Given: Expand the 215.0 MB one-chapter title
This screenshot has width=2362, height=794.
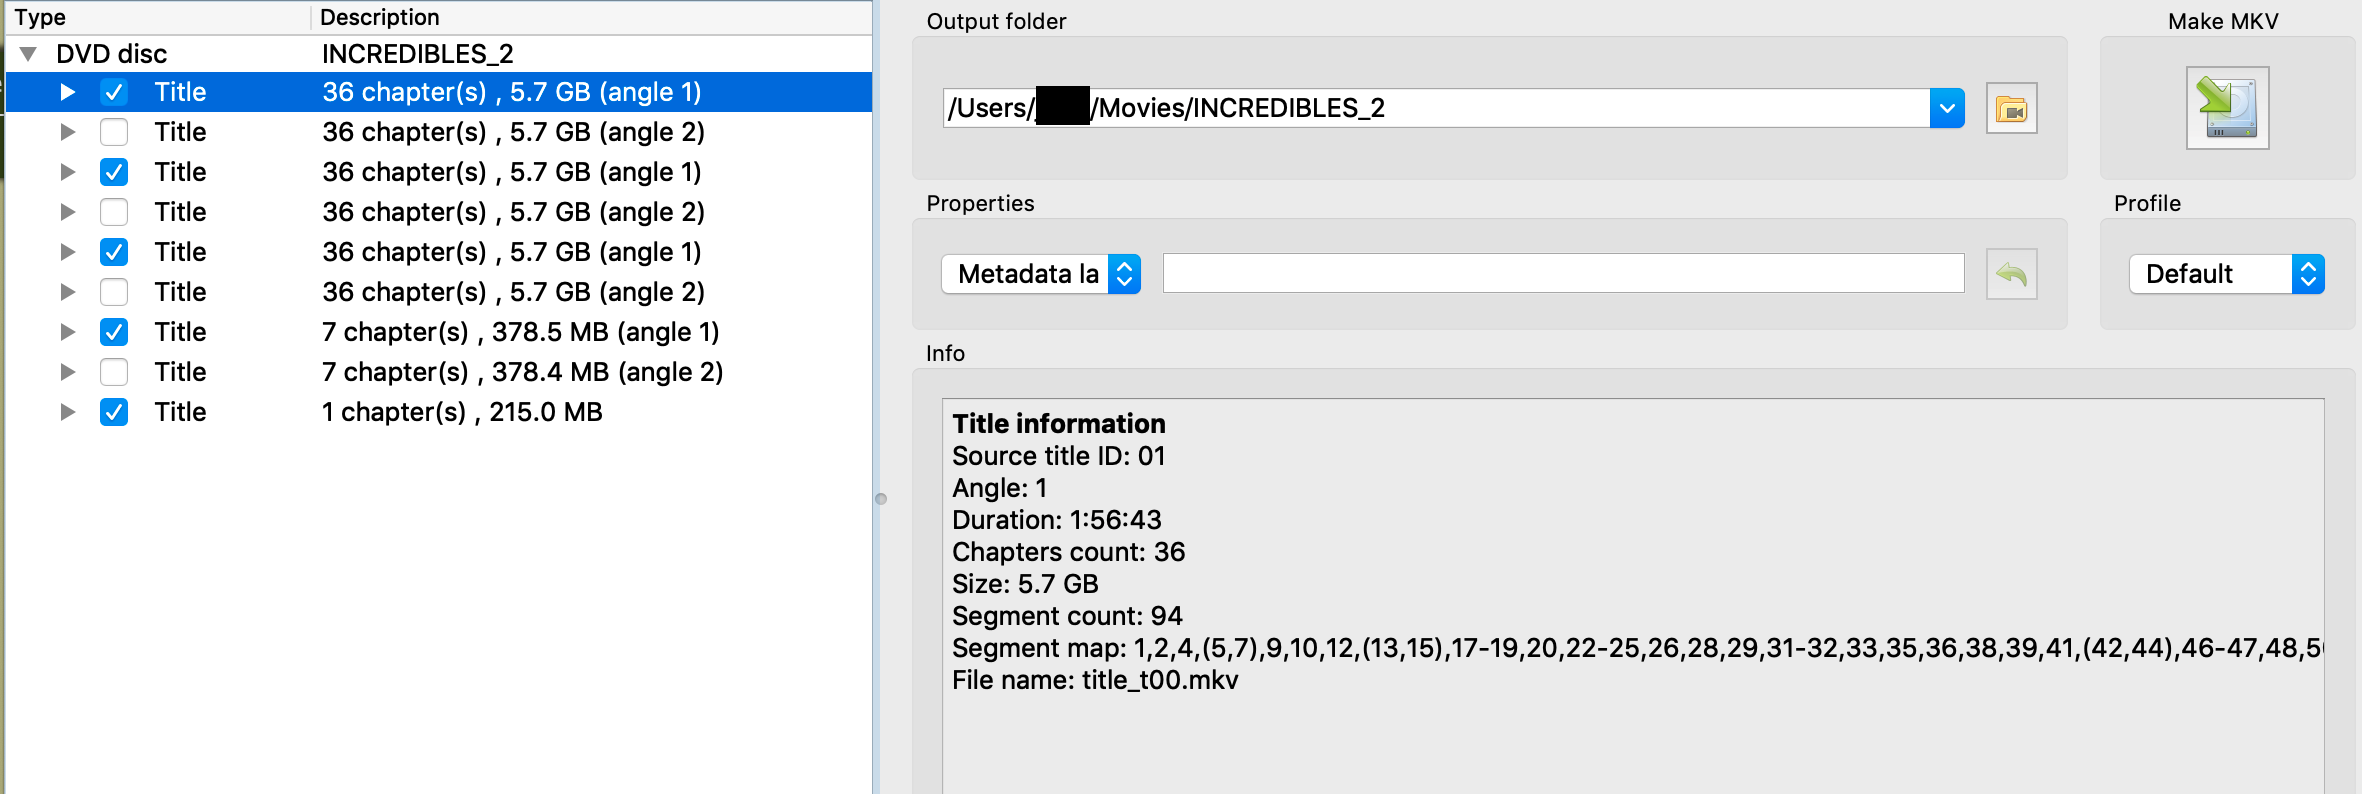Looking at the screenshot, I should pyautogui.click(x=68, y=412).
